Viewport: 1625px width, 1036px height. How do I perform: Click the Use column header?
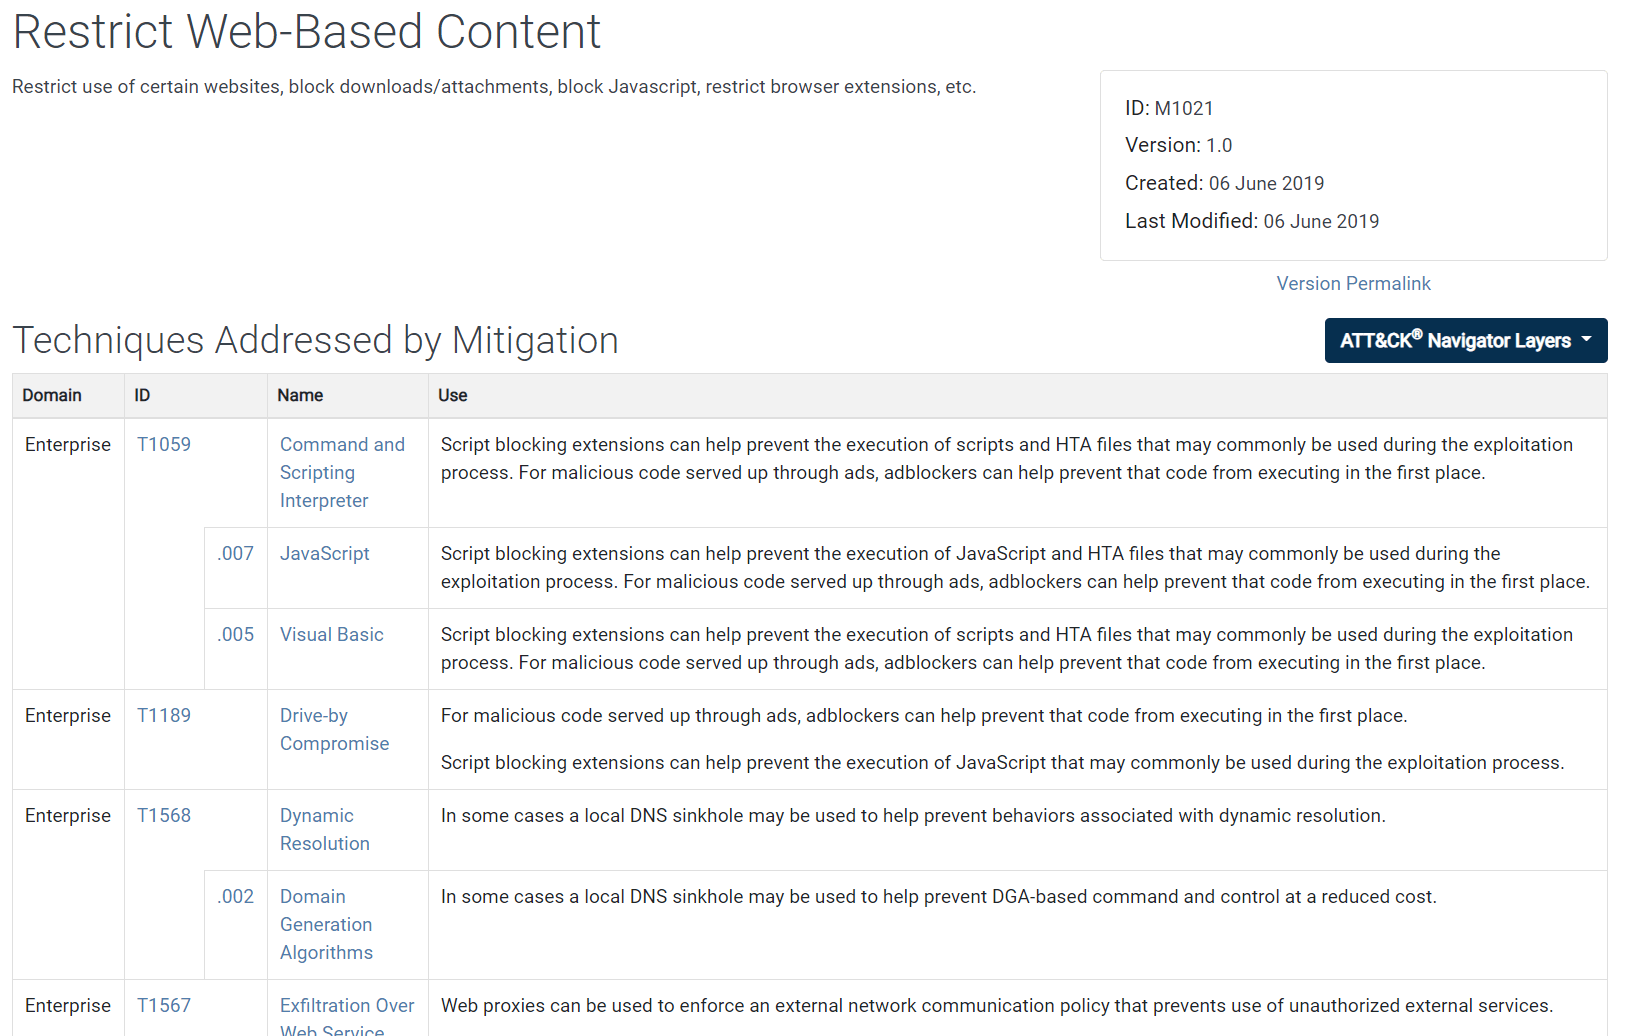click(x=452, y=396)
